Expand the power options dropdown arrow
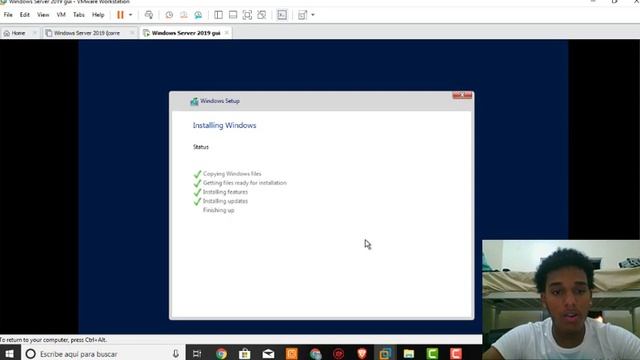Screen dimensions: 640x360 (x=131, y=15)
